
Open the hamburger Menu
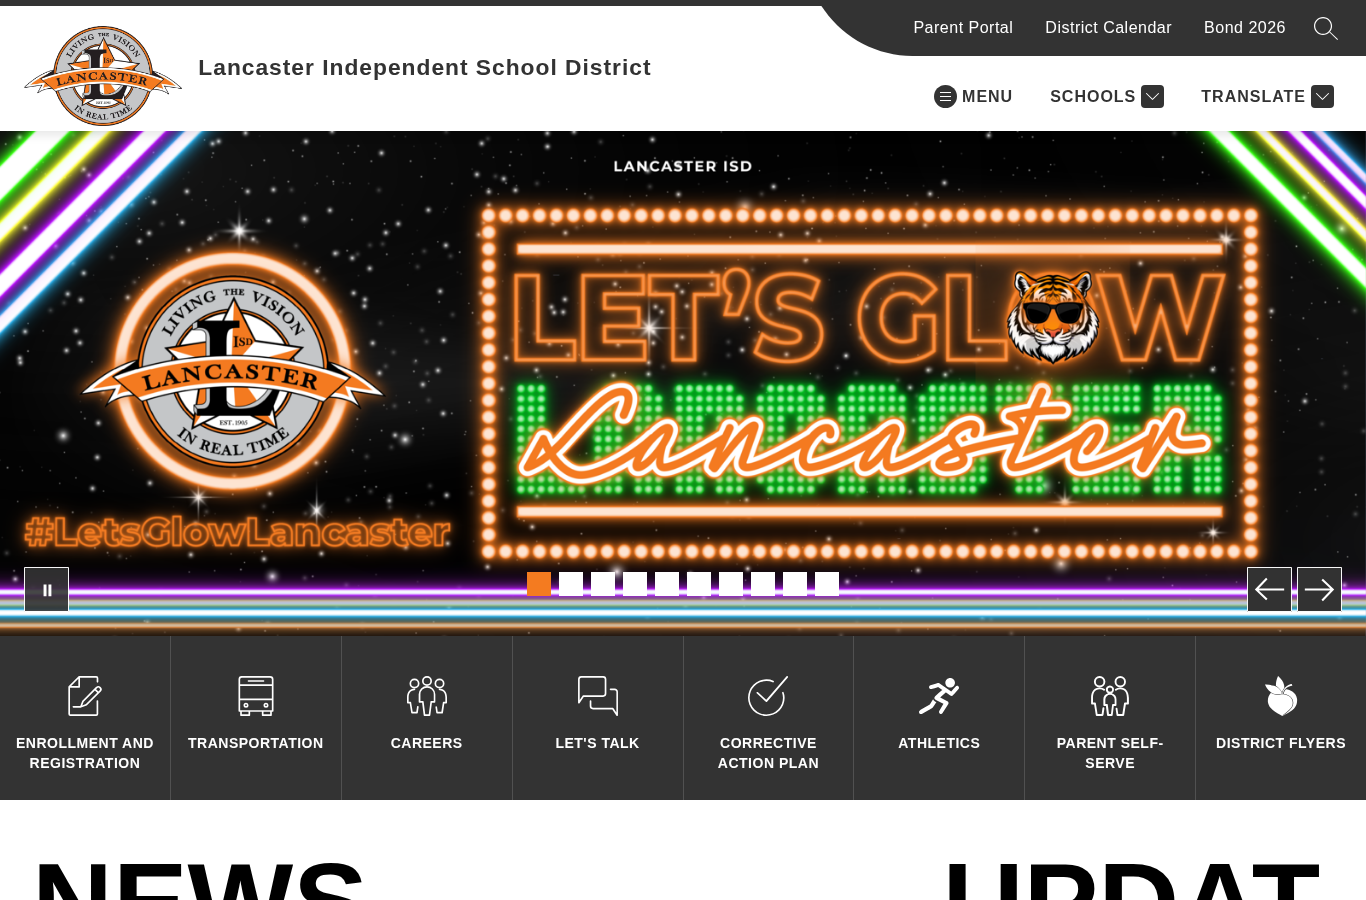(x=973, y=96)
